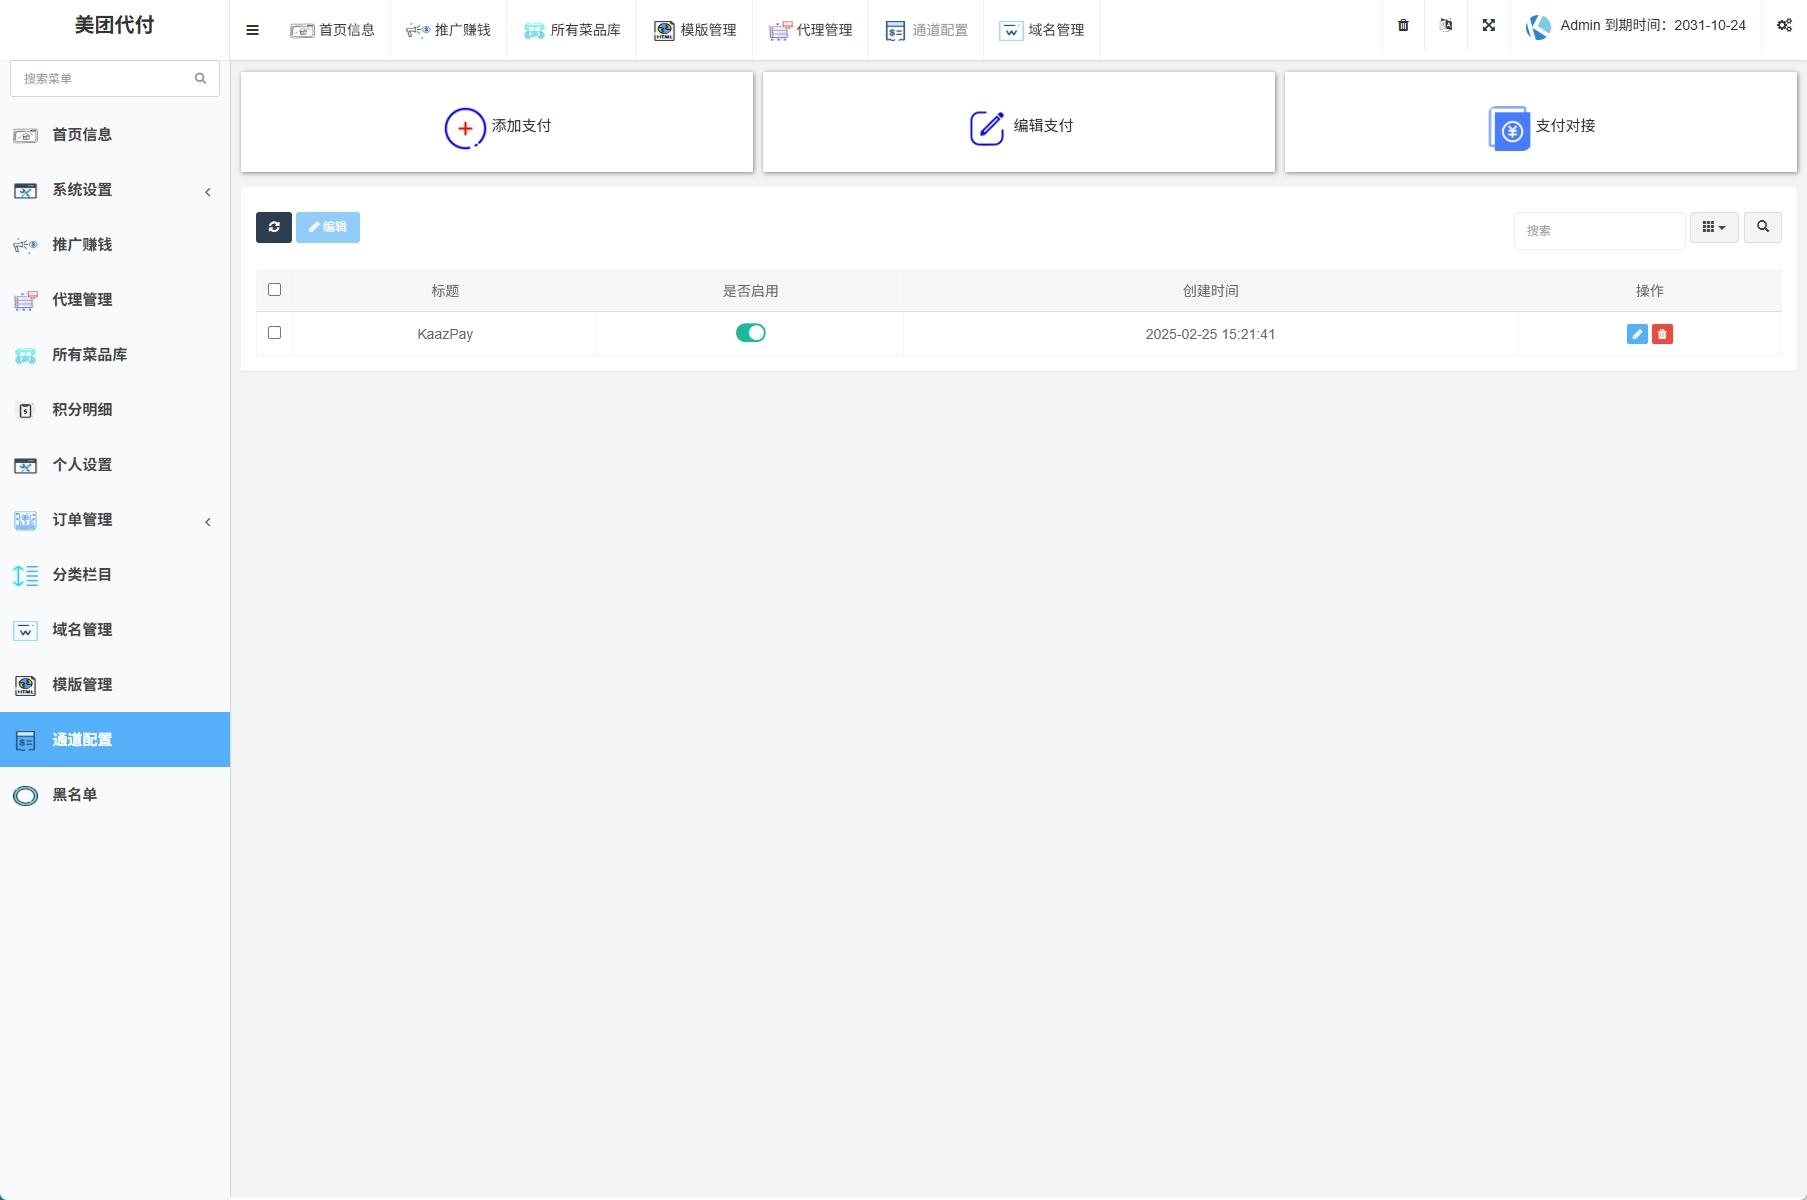Click the trash icon in top header
The image size is (1807, 1200).
[x=1403, y=26]
